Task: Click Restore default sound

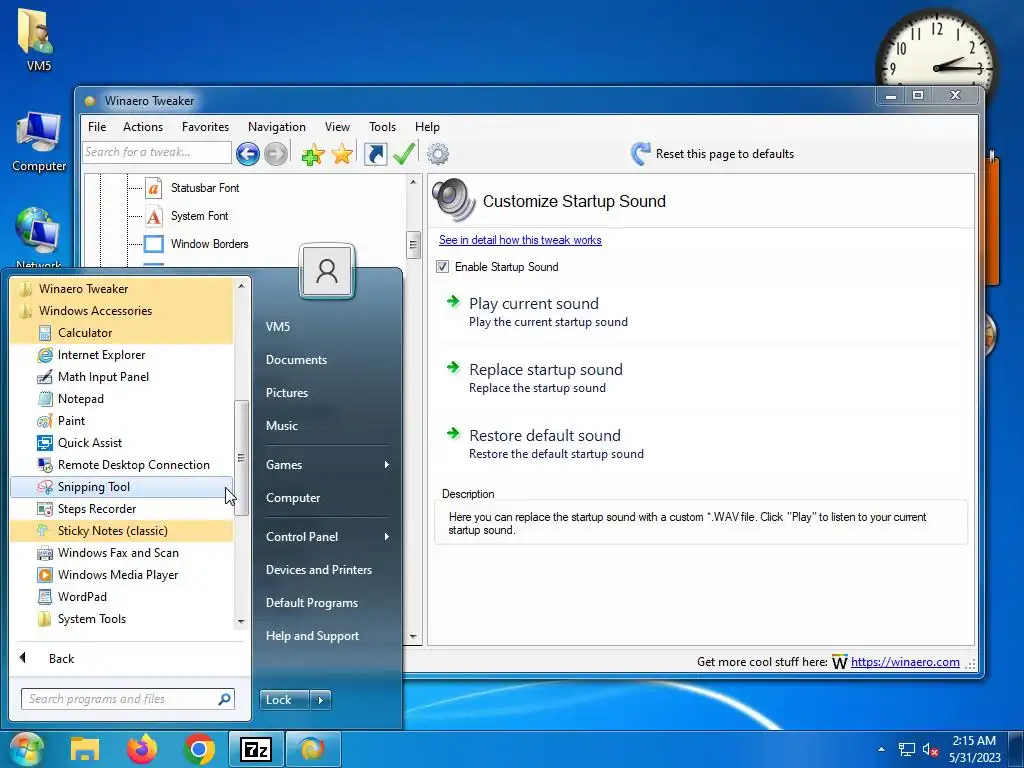Action: 545,436
